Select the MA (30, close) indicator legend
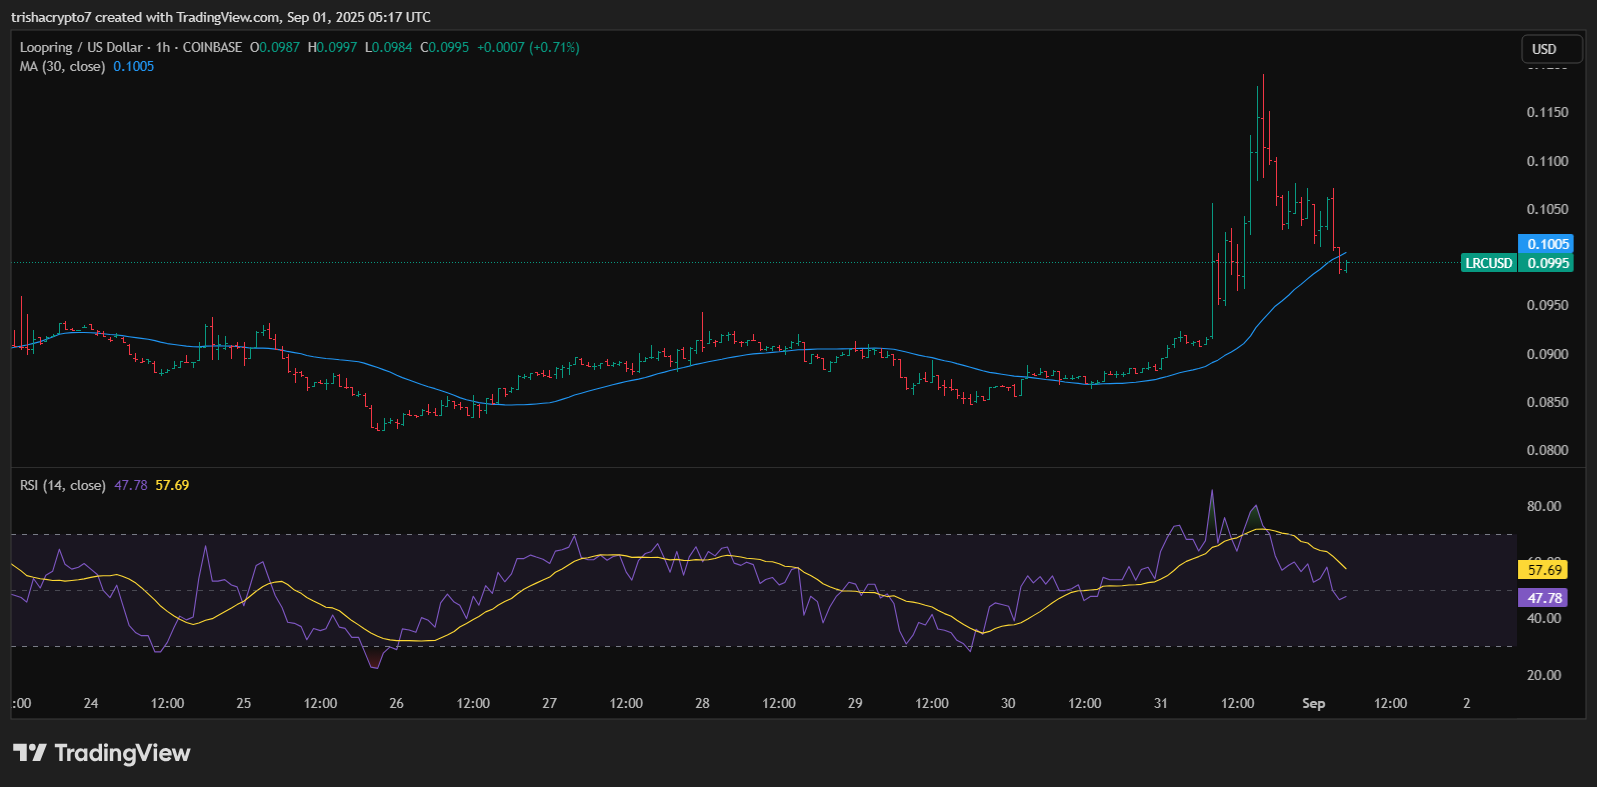1597x787 pixels. 62,66
